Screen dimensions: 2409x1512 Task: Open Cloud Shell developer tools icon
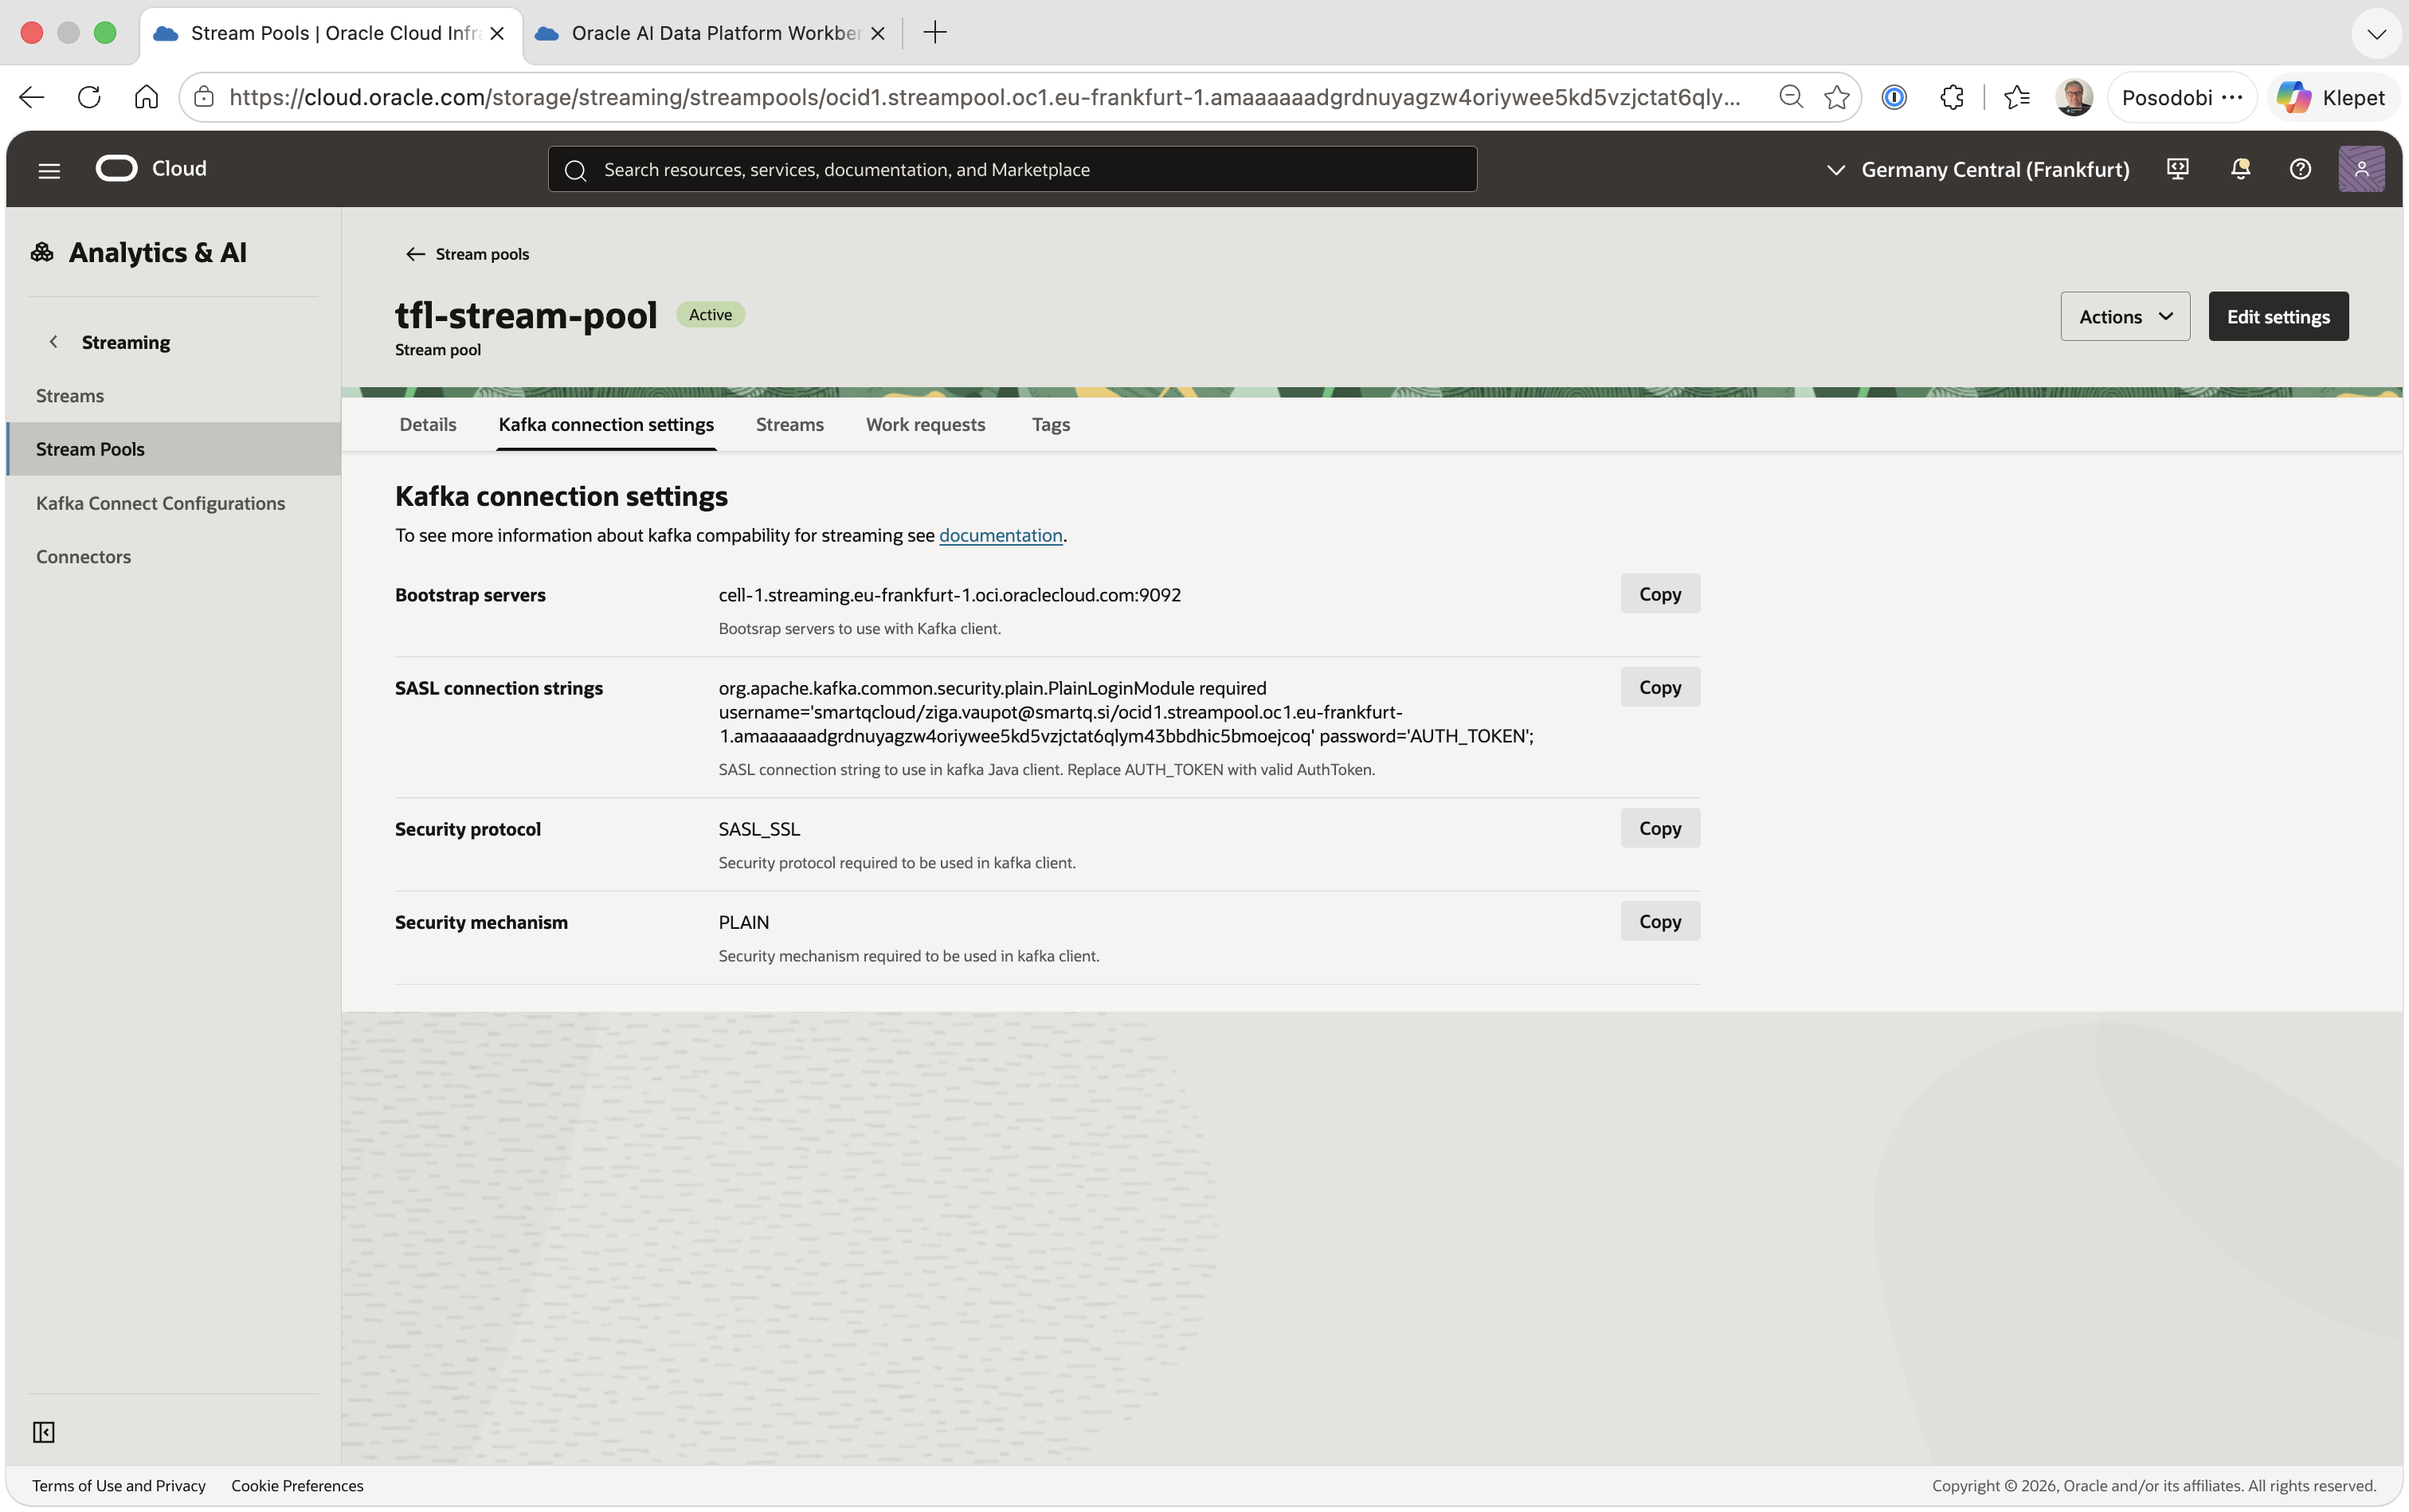pyautogui.click(x=2177, y=169)
